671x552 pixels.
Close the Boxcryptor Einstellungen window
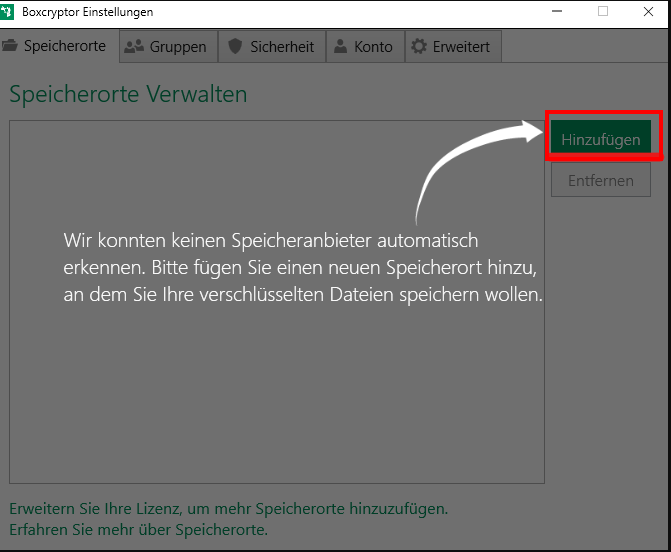click(648, 12)
